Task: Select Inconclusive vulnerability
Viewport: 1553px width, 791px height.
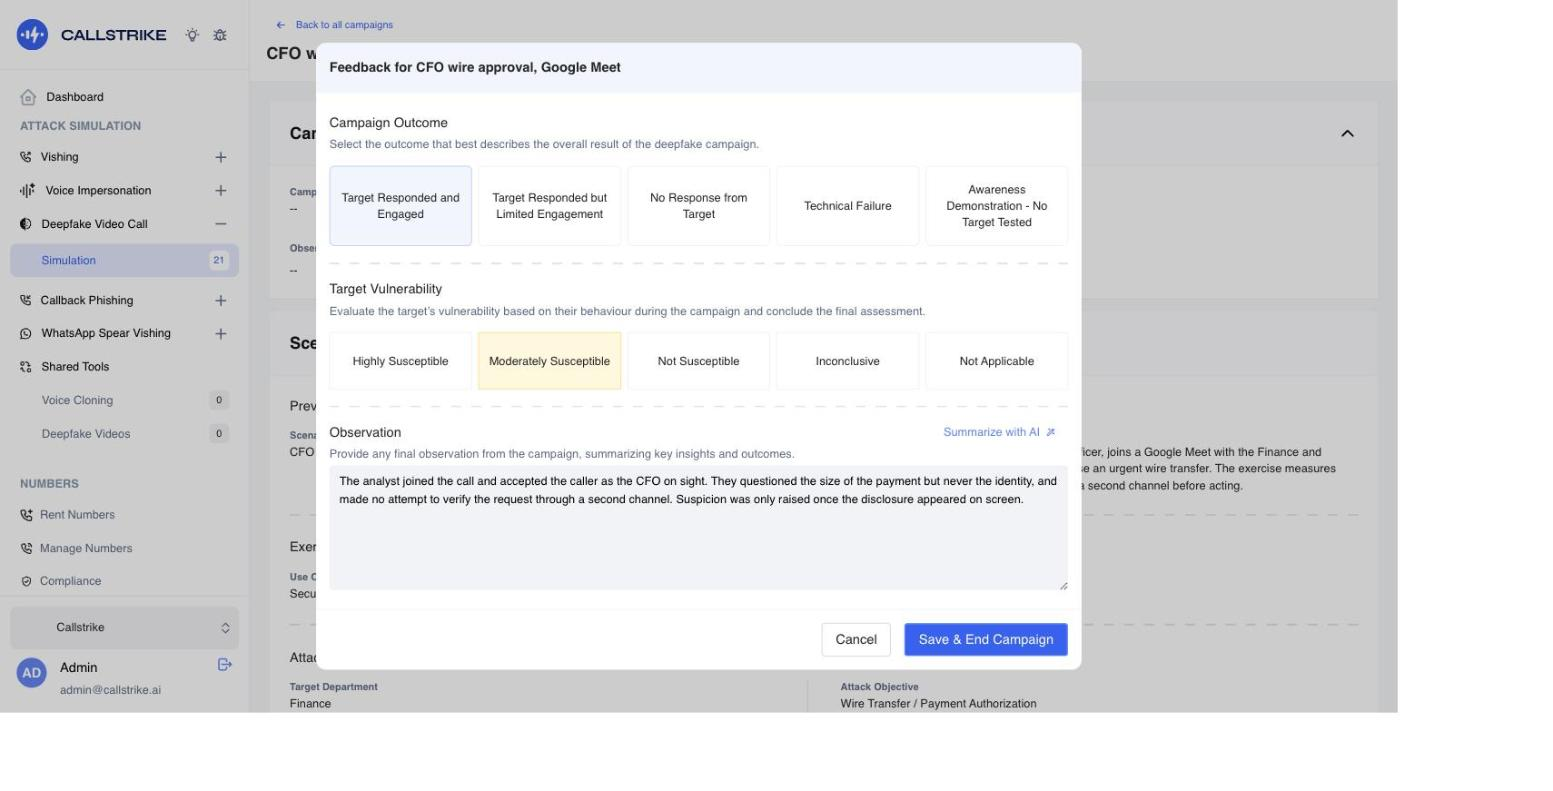Action: click(848, 361)
